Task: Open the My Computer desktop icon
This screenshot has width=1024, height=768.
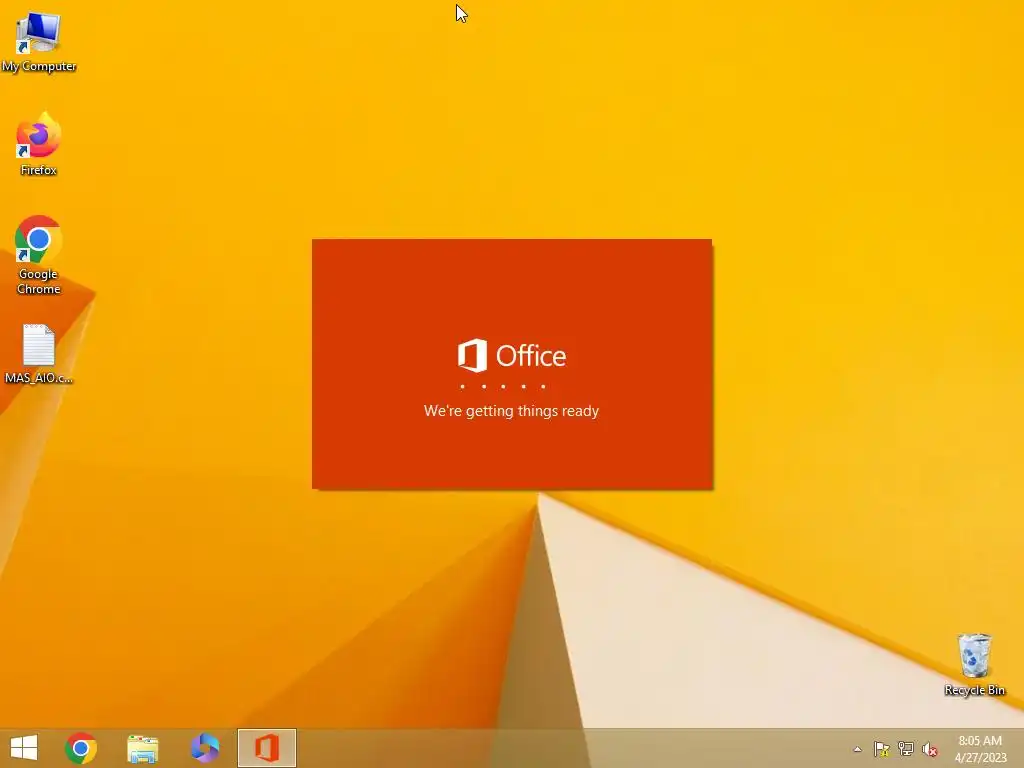Action: pos(39,40)
